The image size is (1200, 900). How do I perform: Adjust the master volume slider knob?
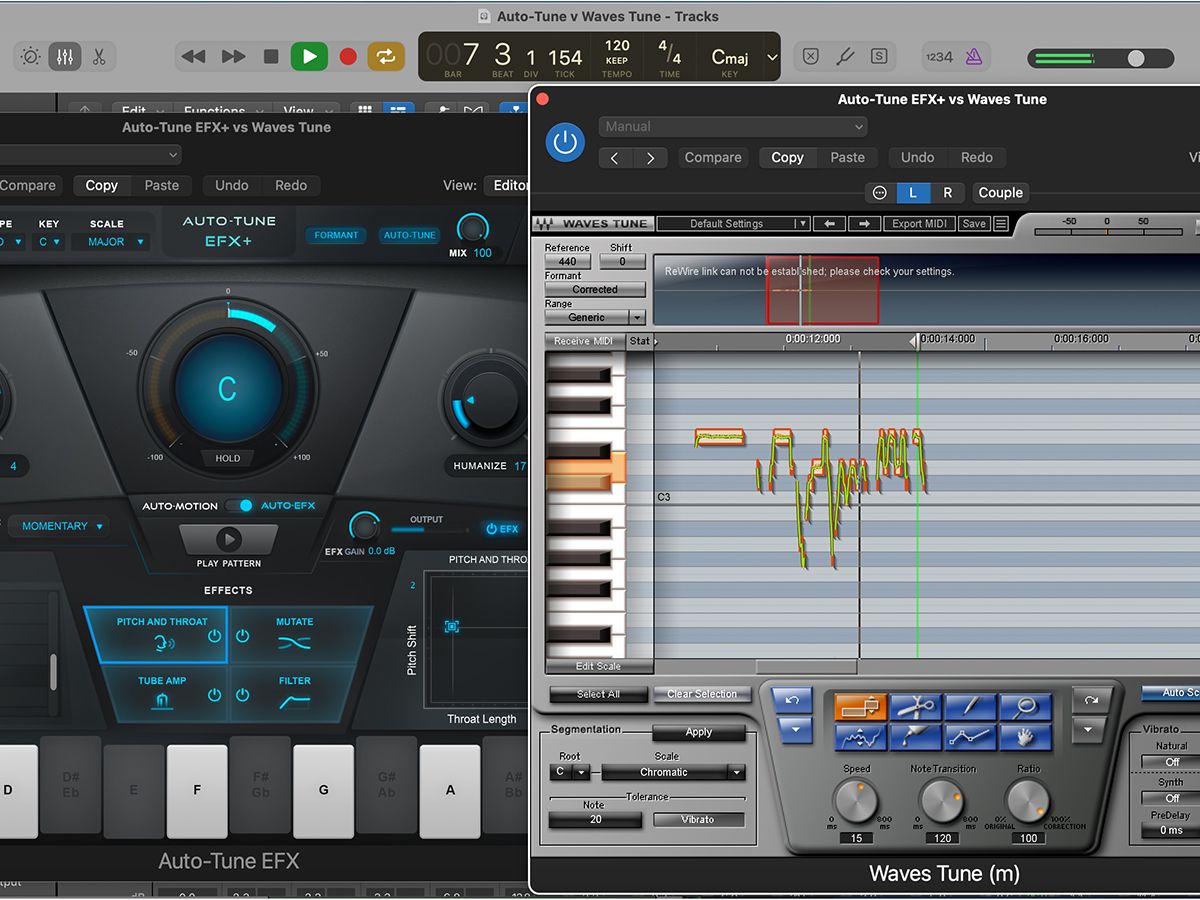tap(1136, 58)
